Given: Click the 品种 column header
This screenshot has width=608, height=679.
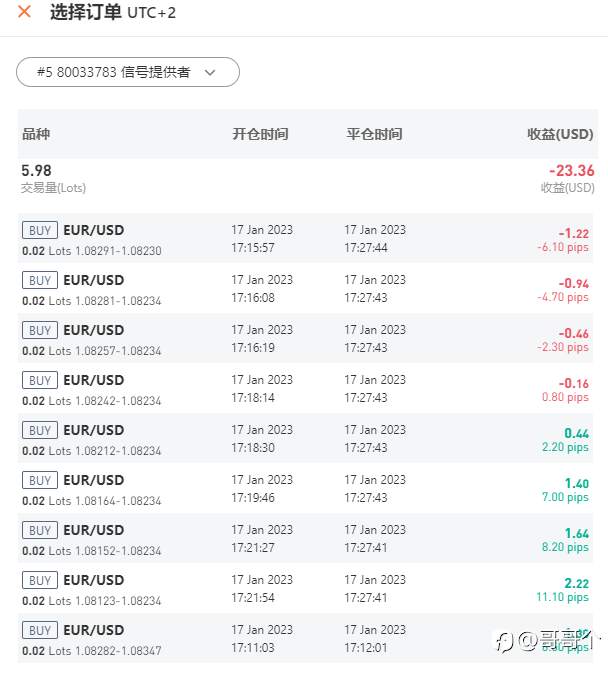Looking at the screenshot, I should [36, 134].
